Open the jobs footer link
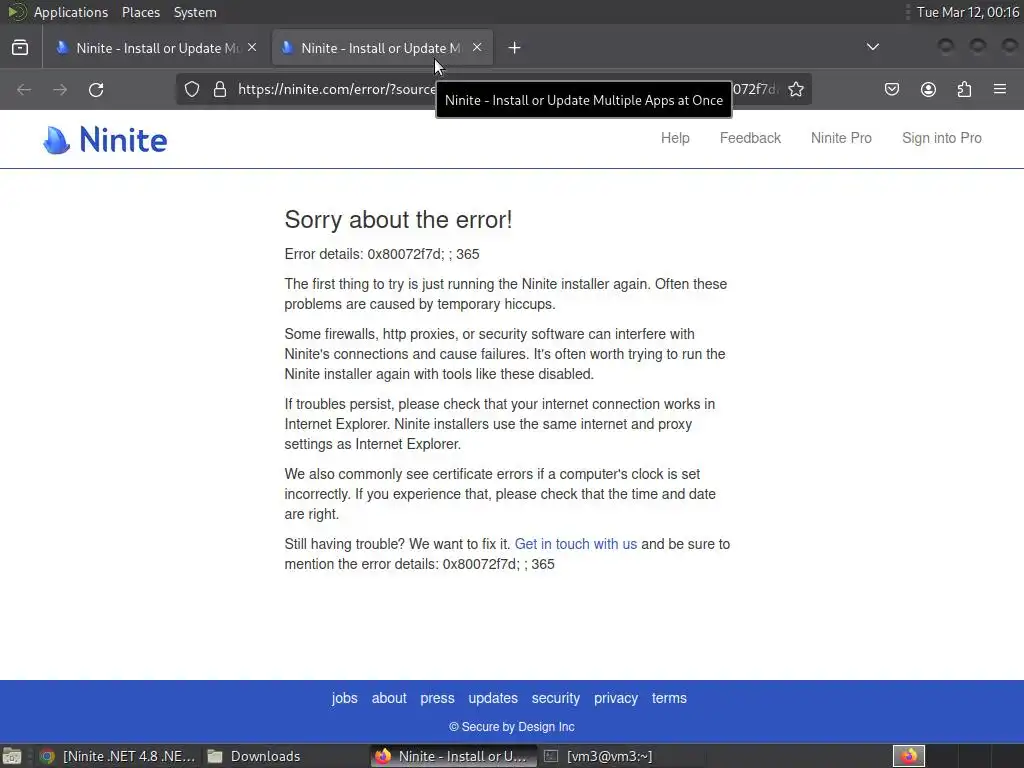Image resolution: width=1024 pixels, height=768 pixels. [x=344, y=698]
